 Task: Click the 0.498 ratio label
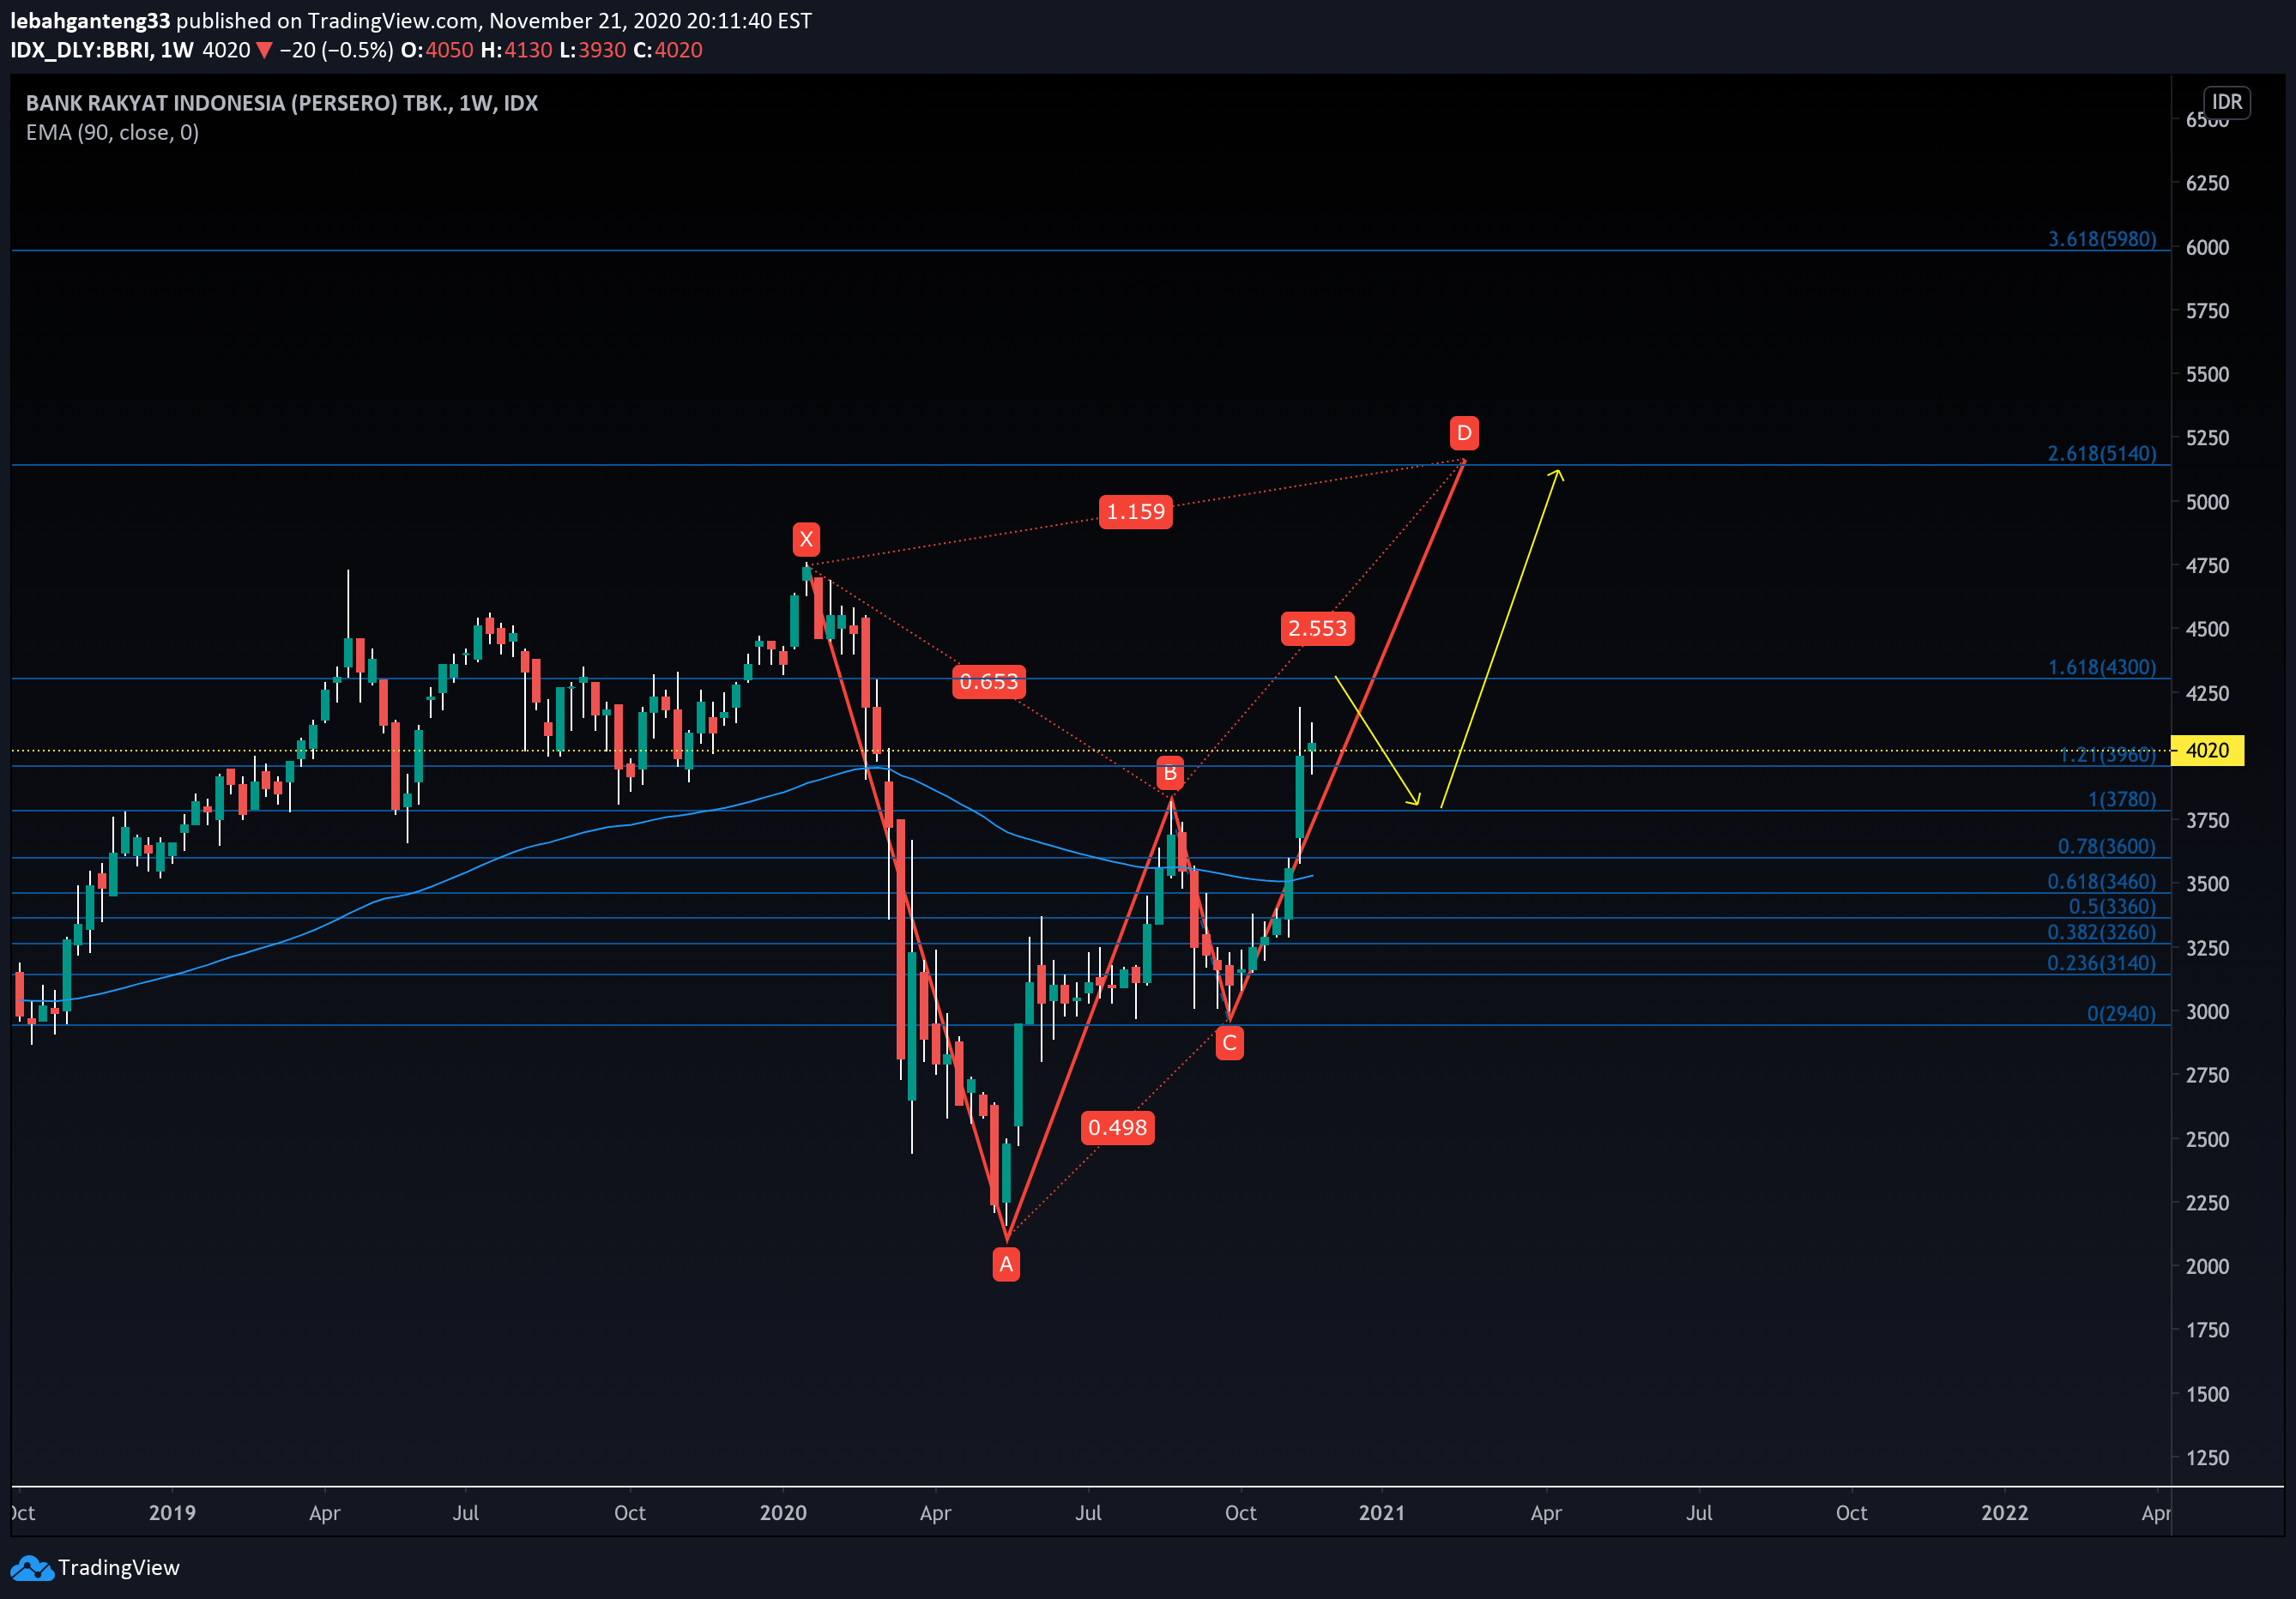[x=1117, y=1128]
